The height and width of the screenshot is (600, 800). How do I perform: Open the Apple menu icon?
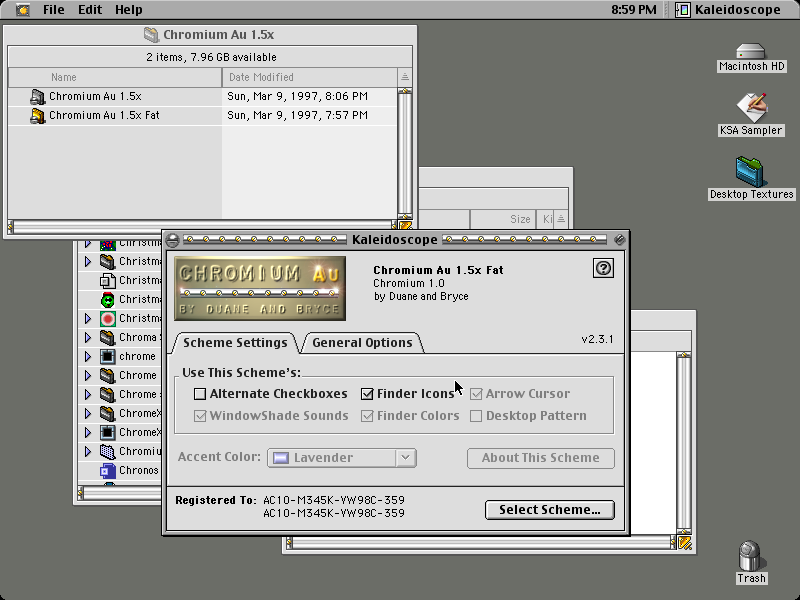coord(22,10)
